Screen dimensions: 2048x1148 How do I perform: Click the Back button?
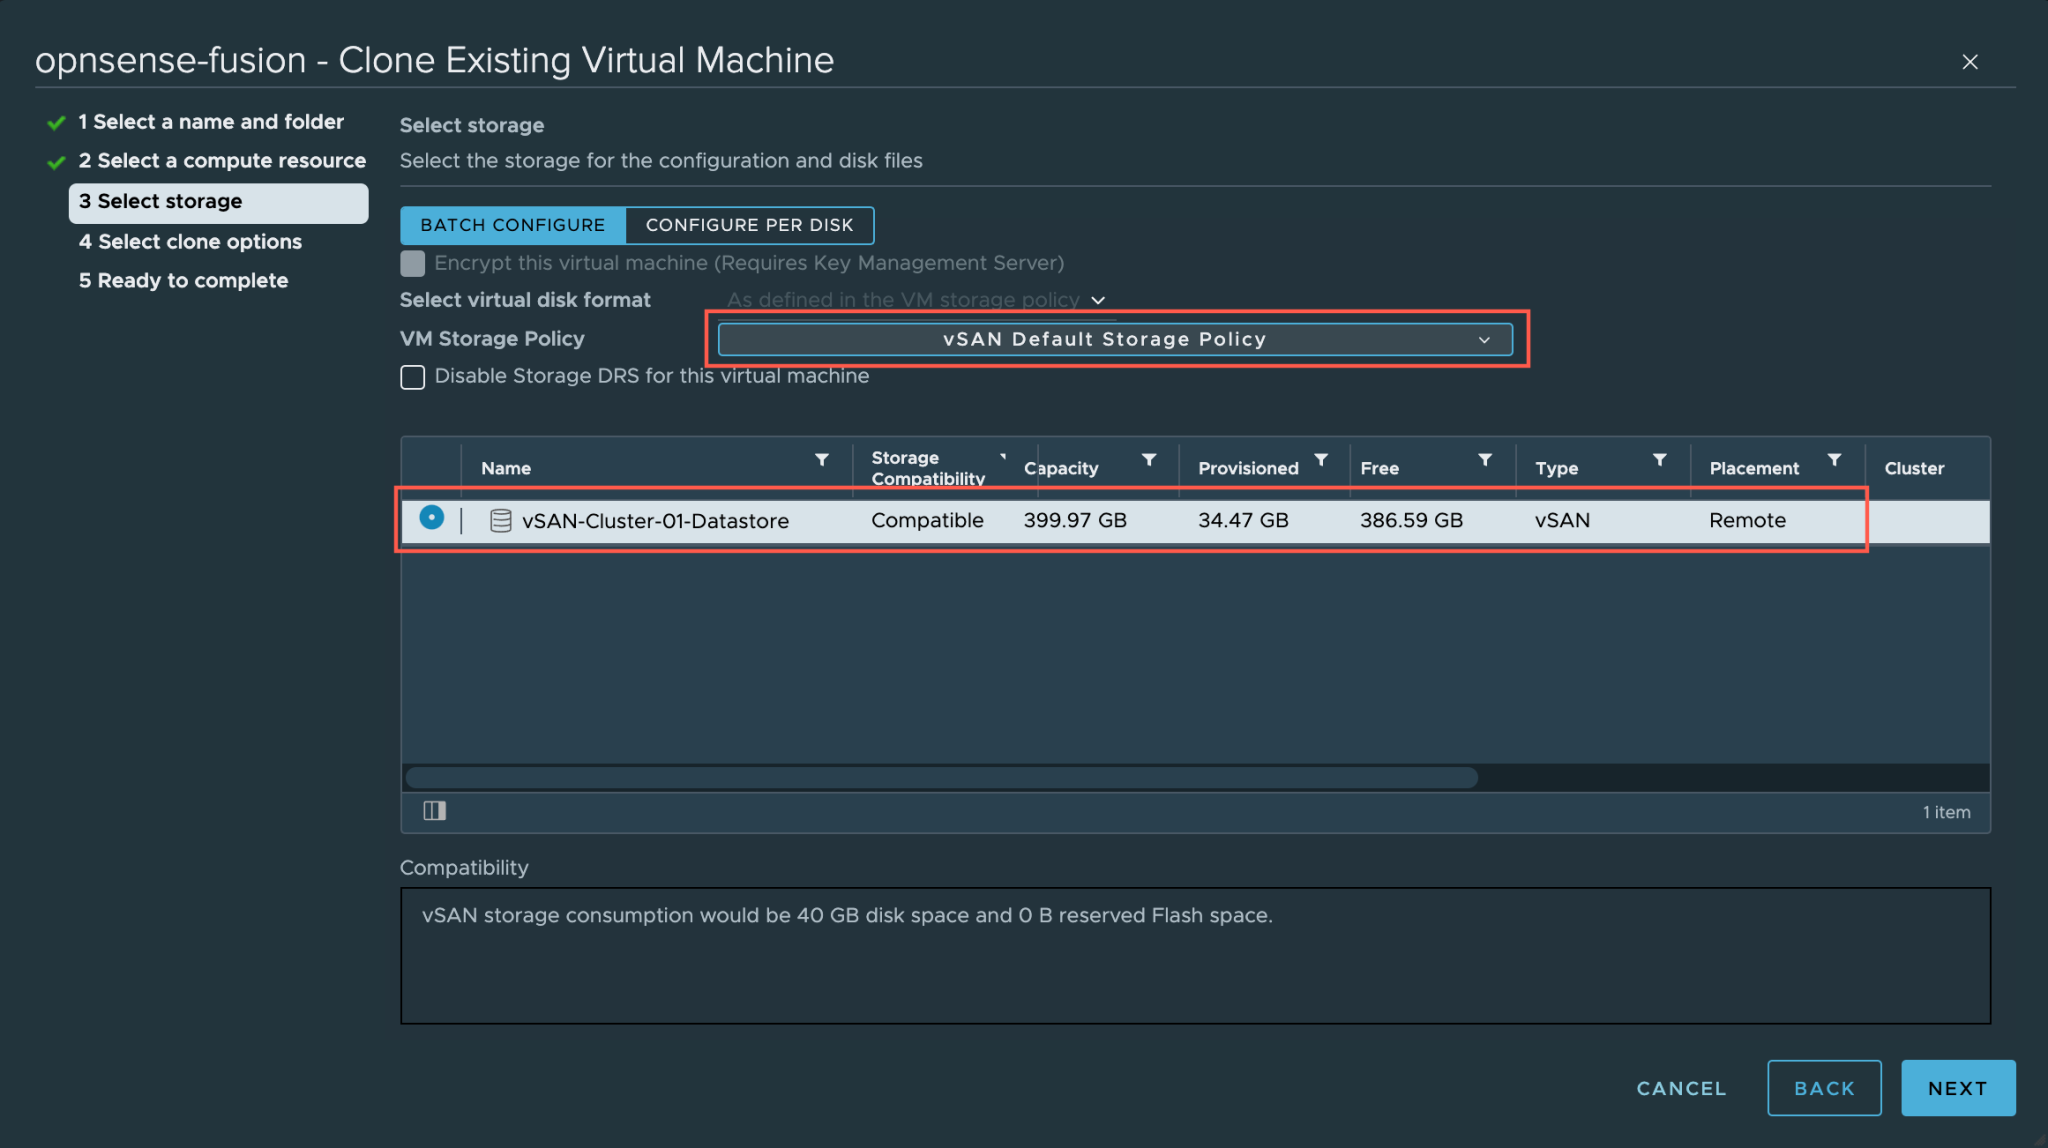click(1824, 1088)
